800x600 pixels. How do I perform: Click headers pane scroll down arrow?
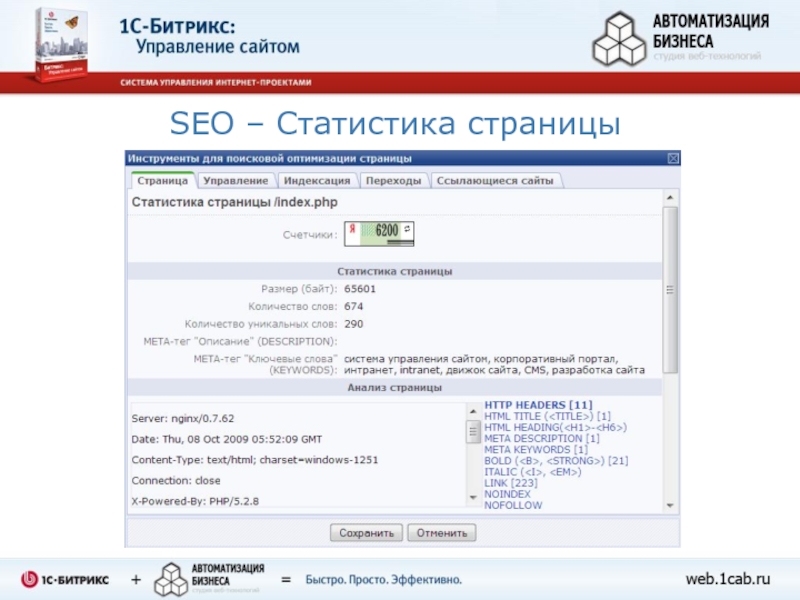[x=473, y=497]
